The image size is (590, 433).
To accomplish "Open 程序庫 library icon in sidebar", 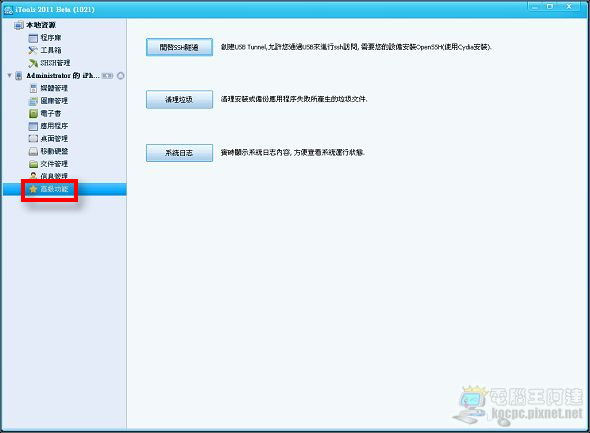I will tap(33, 38).
